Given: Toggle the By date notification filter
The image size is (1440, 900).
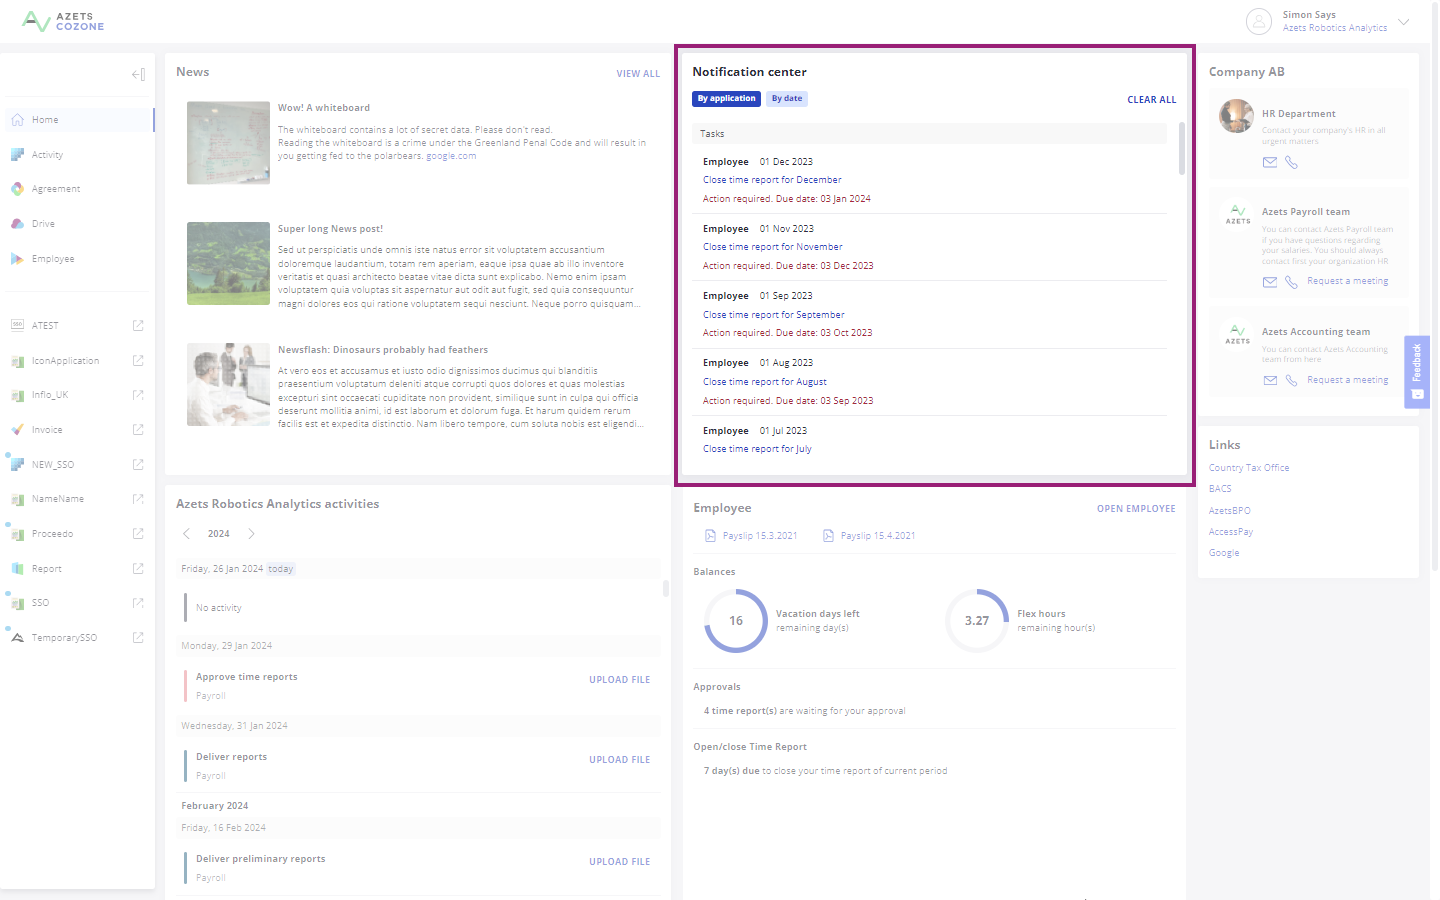Looking at the screenshot, I should point(786,98).
